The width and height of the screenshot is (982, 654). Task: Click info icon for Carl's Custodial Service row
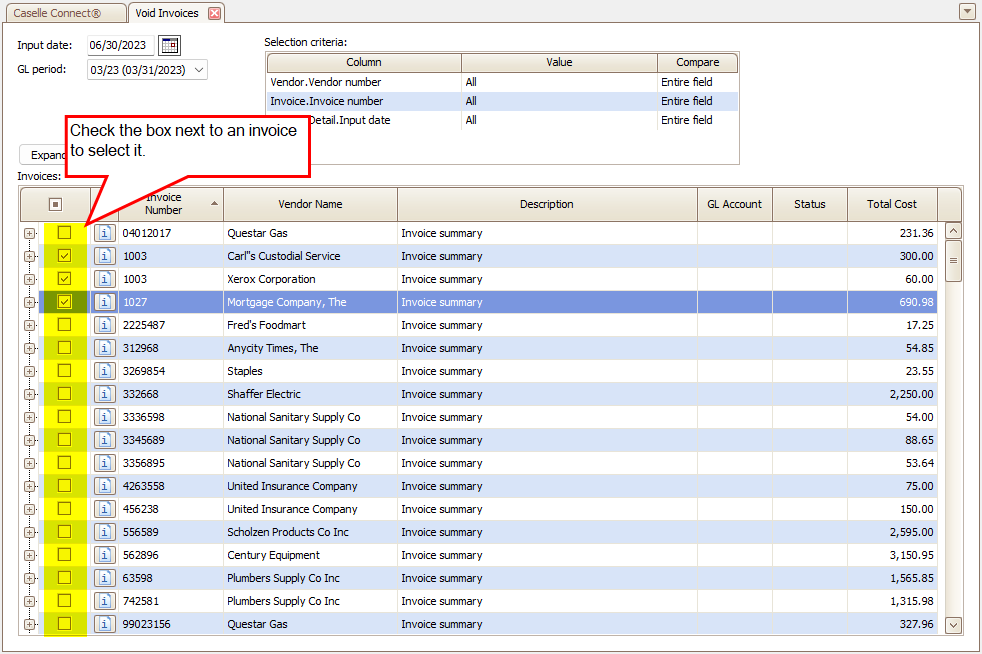pyautogui.click(x=104, y=256)
